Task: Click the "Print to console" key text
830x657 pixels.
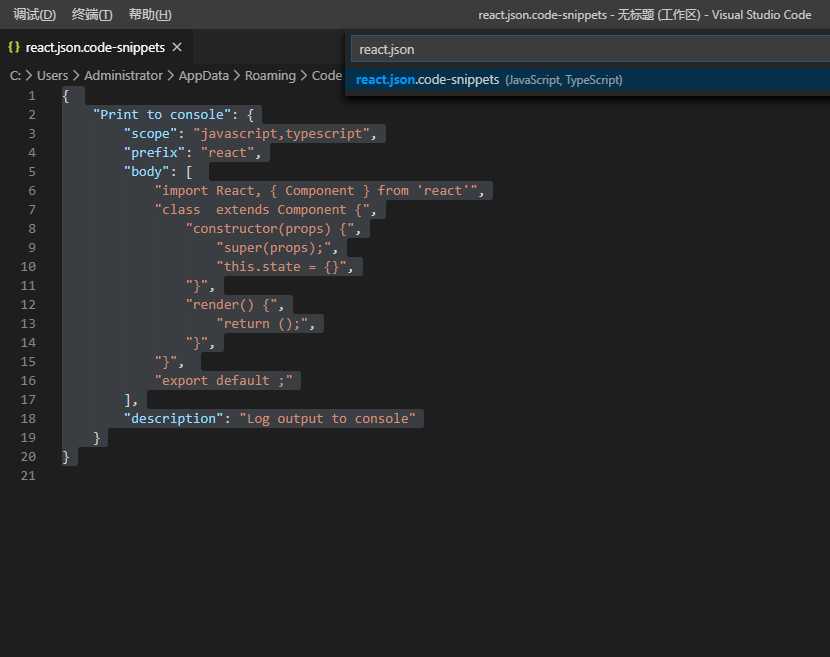Action: tap(162, 114)
